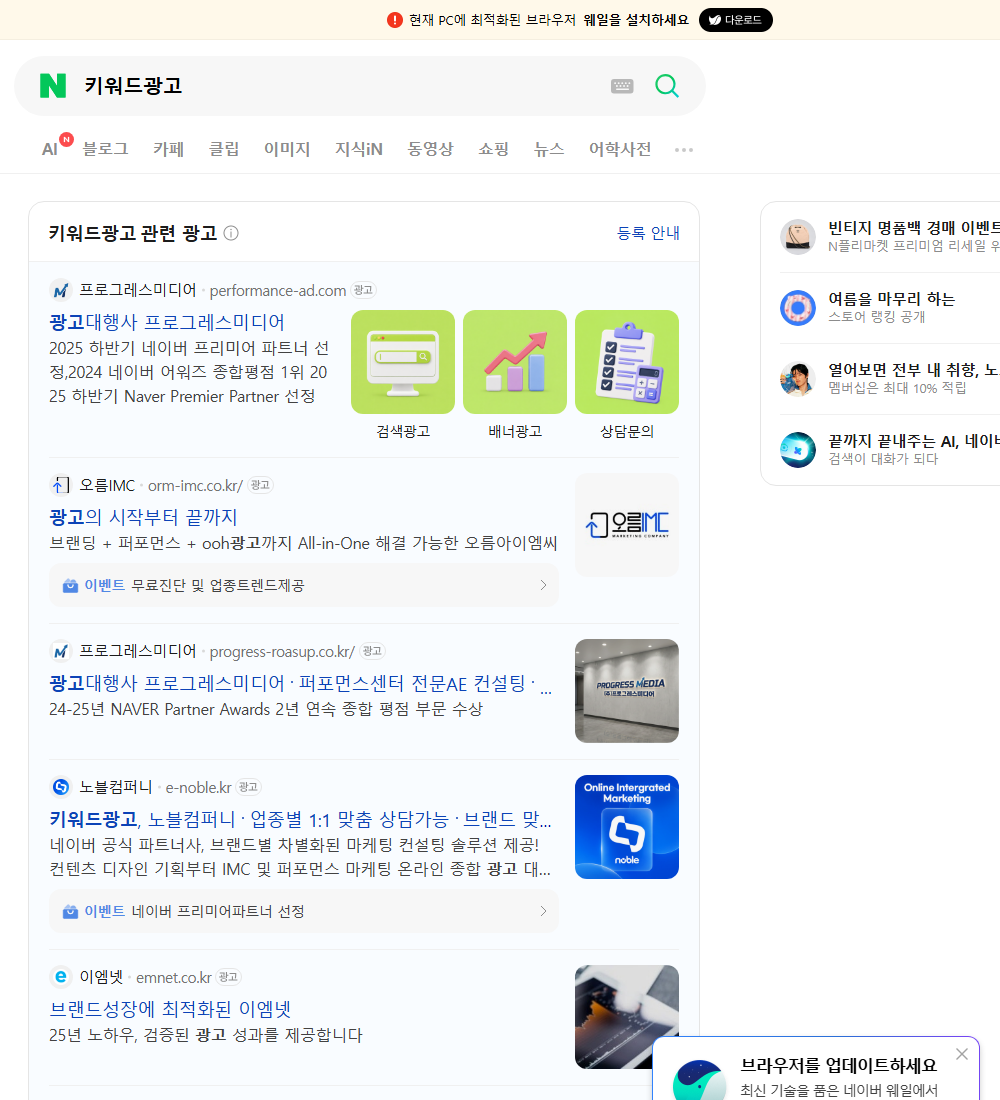The height and width of the screenshot is (1100, 1000).
Task: Click the whale browser icon in update popup
Action: [699, 1080]
